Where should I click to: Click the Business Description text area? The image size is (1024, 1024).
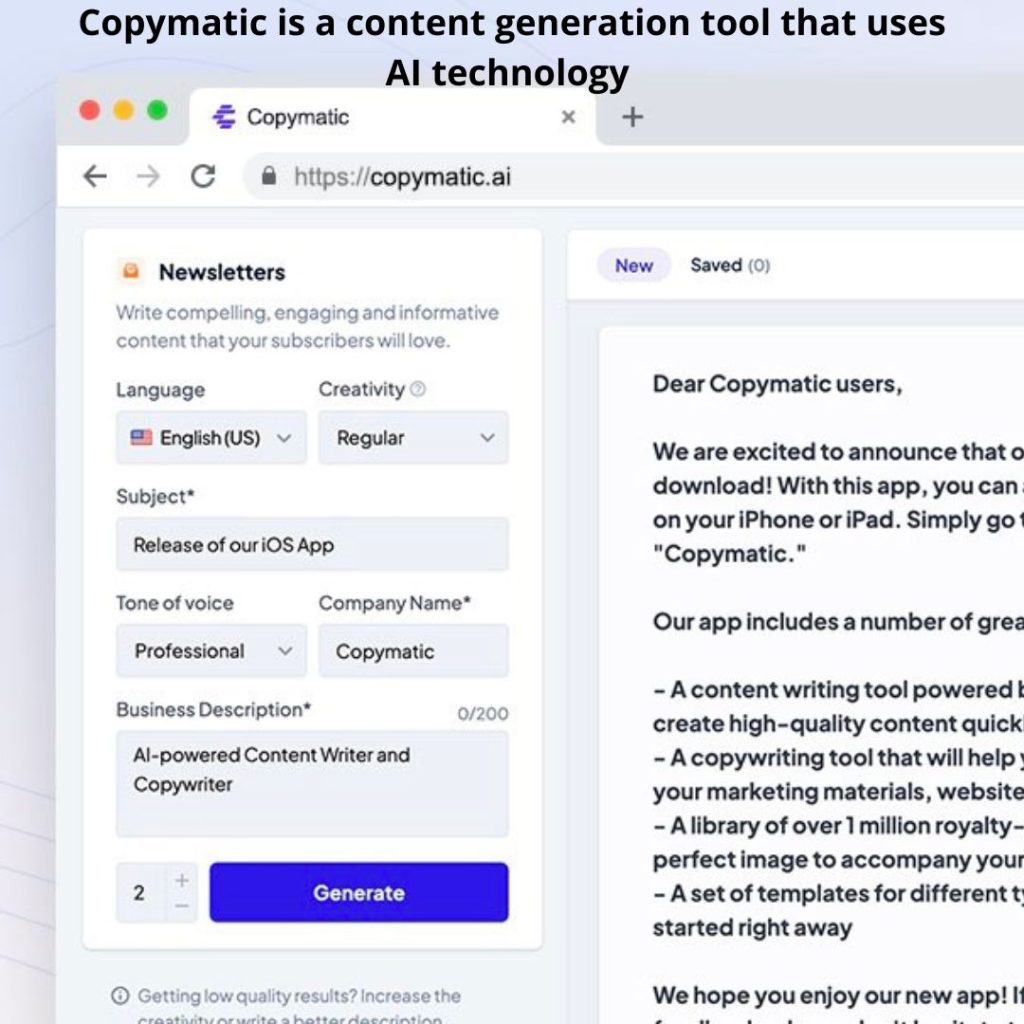tap(312, 784)
